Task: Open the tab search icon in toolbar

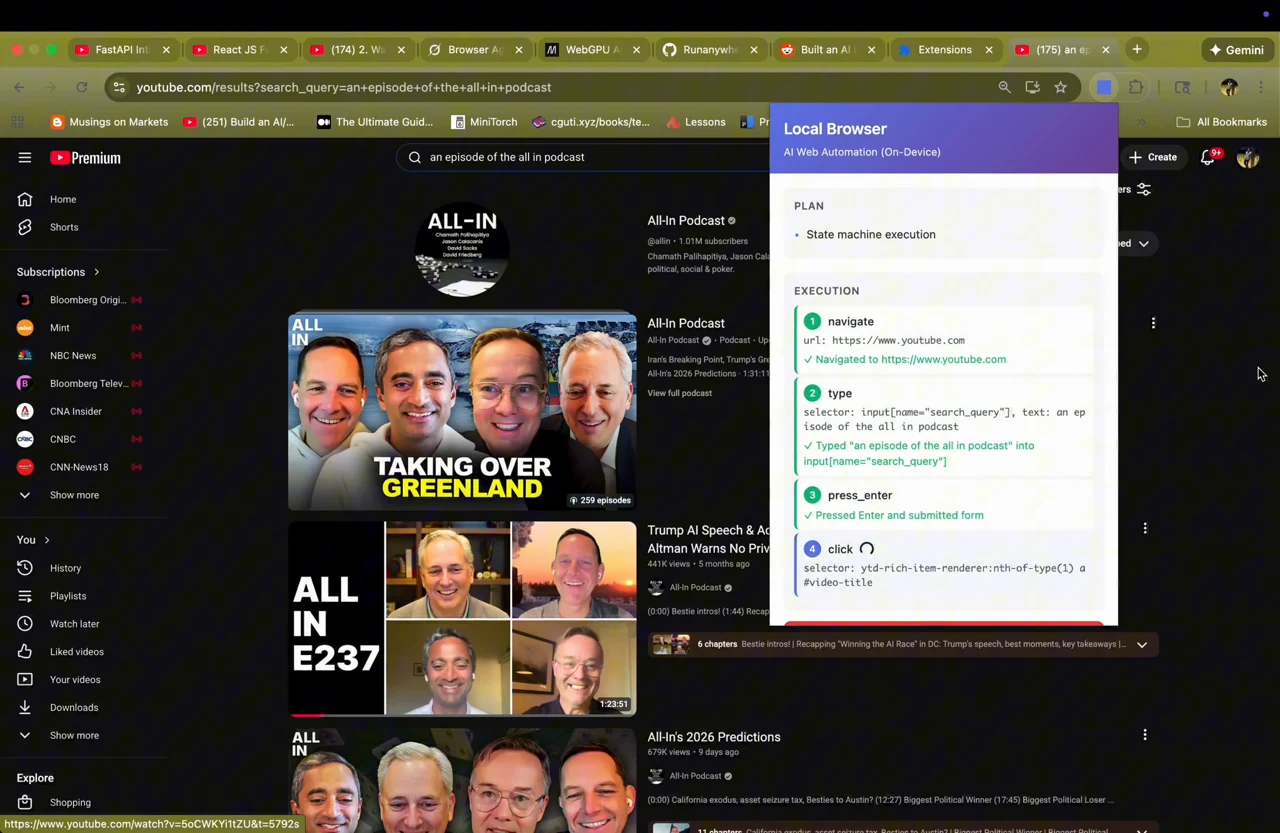Action: click(1182, 87)
